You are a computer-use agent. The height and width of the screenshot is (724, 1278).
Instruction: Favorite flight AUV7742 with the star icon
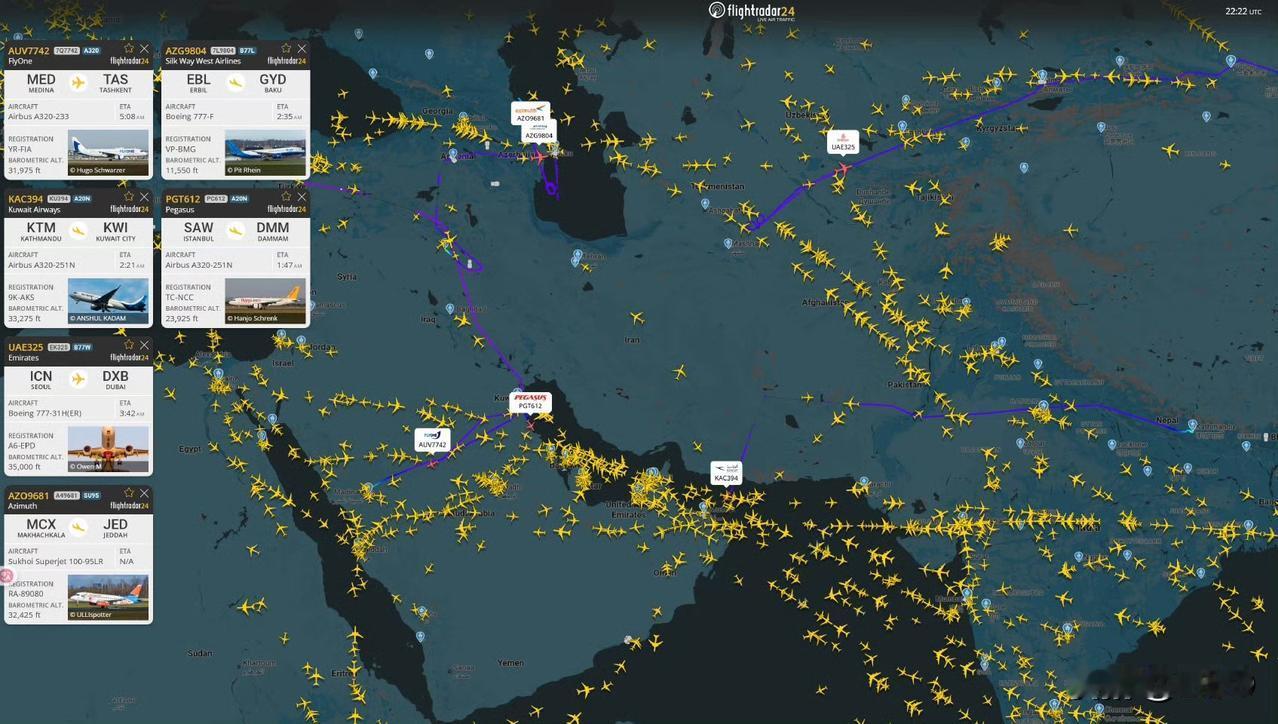(x=128, y=48)
